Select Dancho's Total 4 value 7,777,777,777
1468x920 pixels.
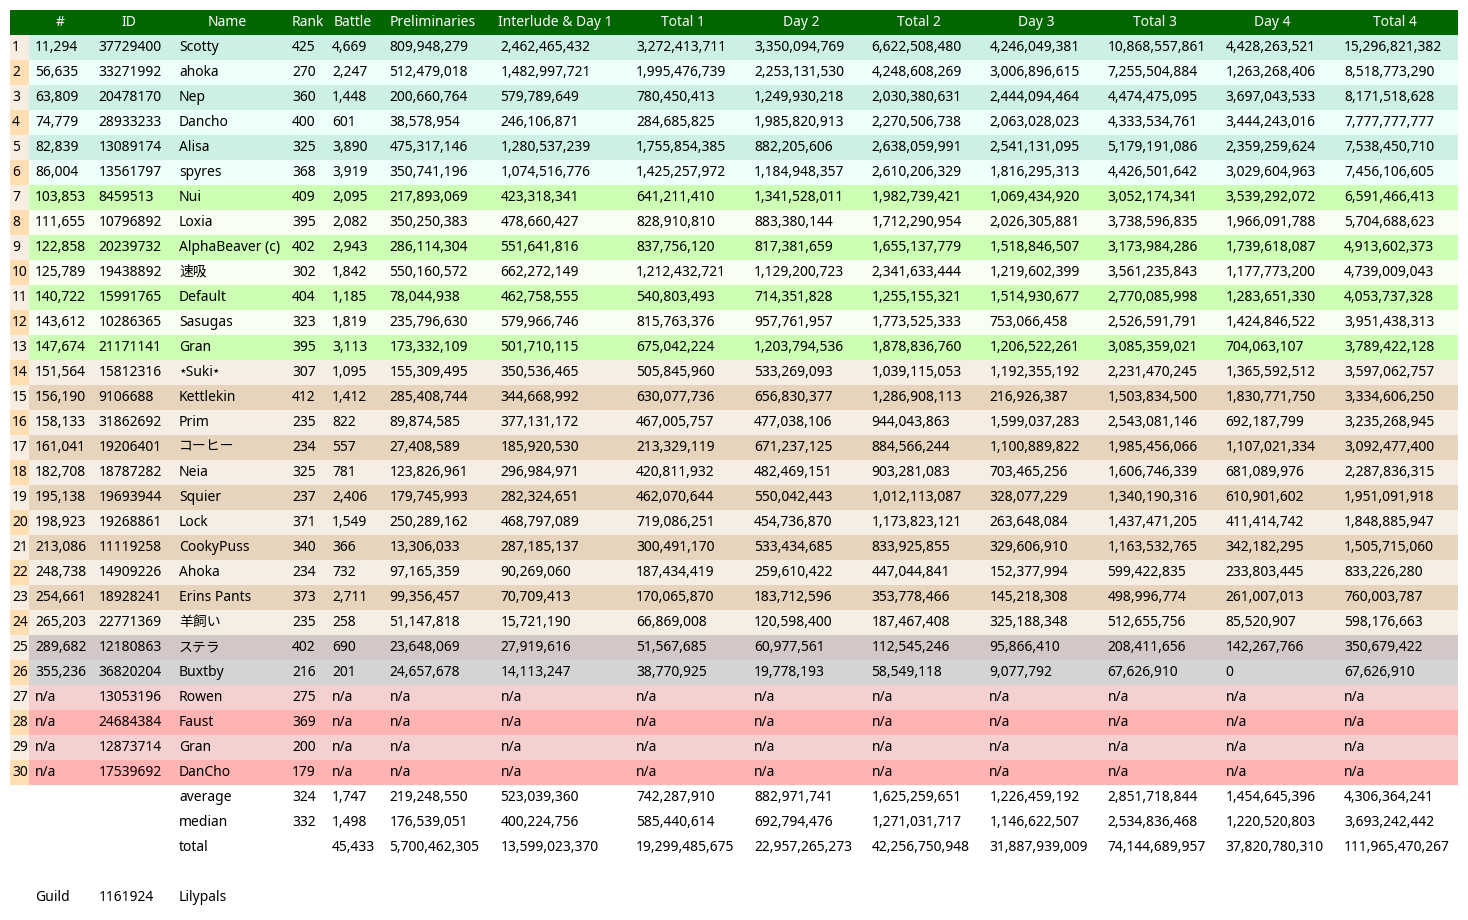pos(1389,121)
